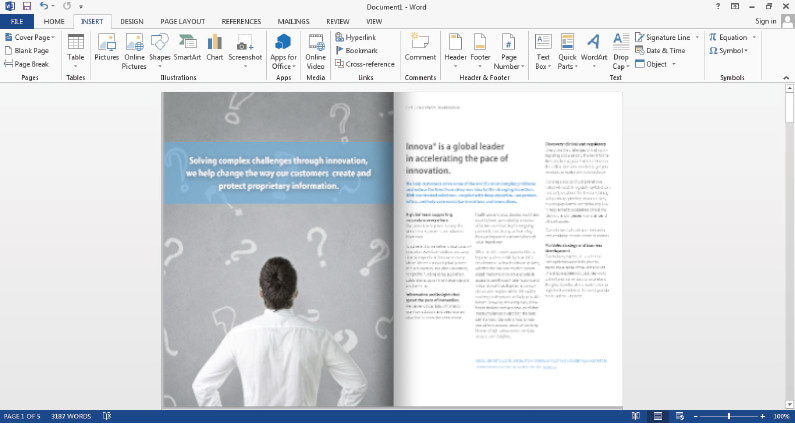Screen dimensions: 795x424
Task: Zoom in with plus button
Action: [x=763, y=416]
